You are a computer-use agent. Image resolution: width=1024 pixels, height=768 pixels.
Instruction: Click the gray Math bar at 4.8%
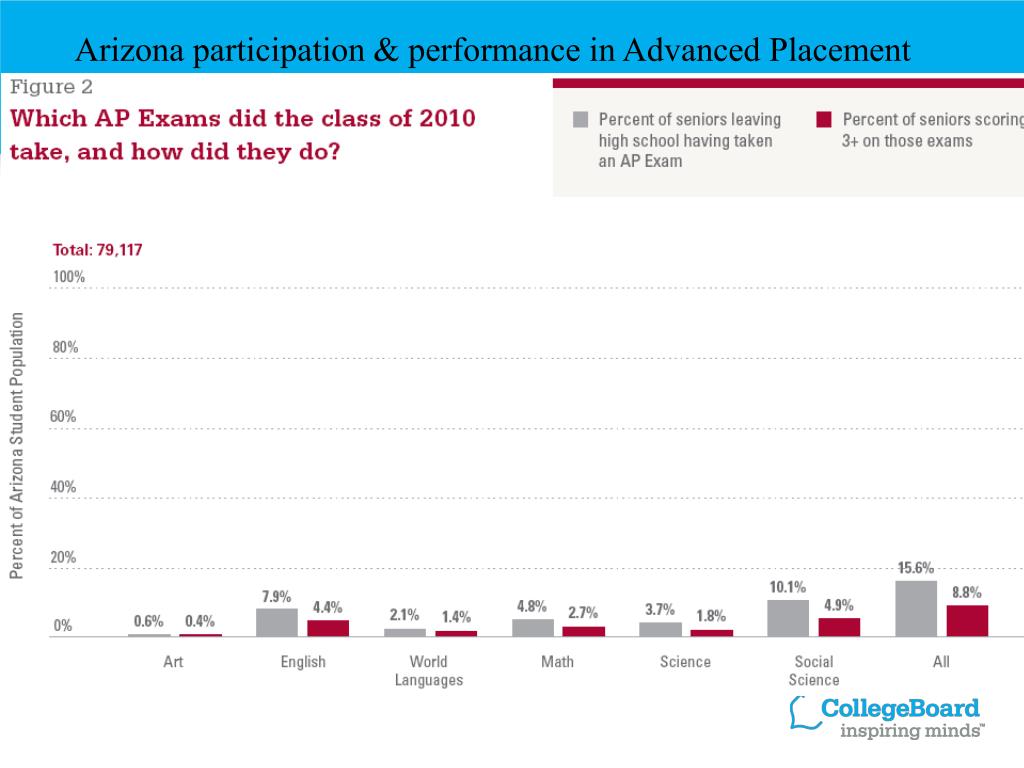click(533, 628)
